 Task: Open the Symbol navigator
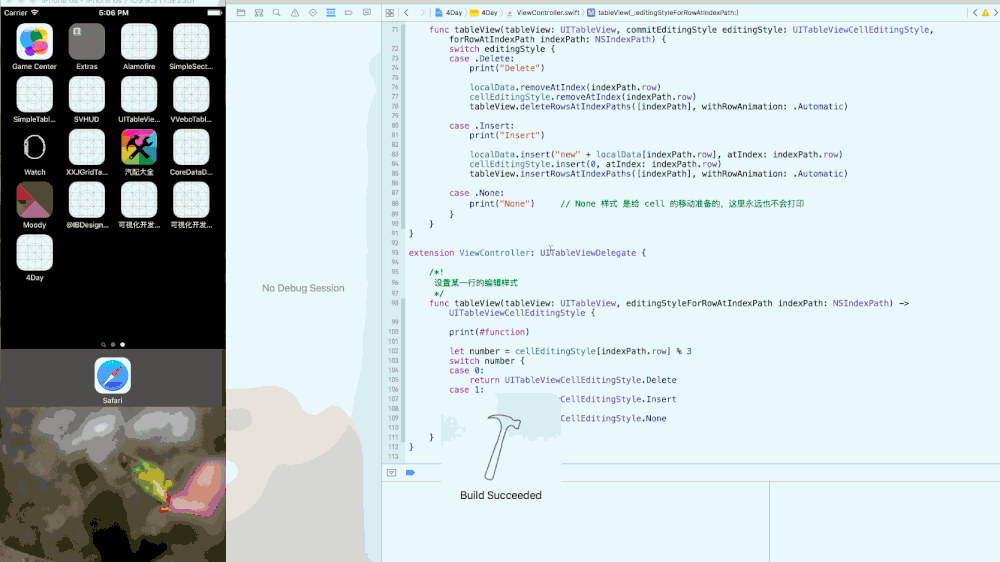[259, 12]
